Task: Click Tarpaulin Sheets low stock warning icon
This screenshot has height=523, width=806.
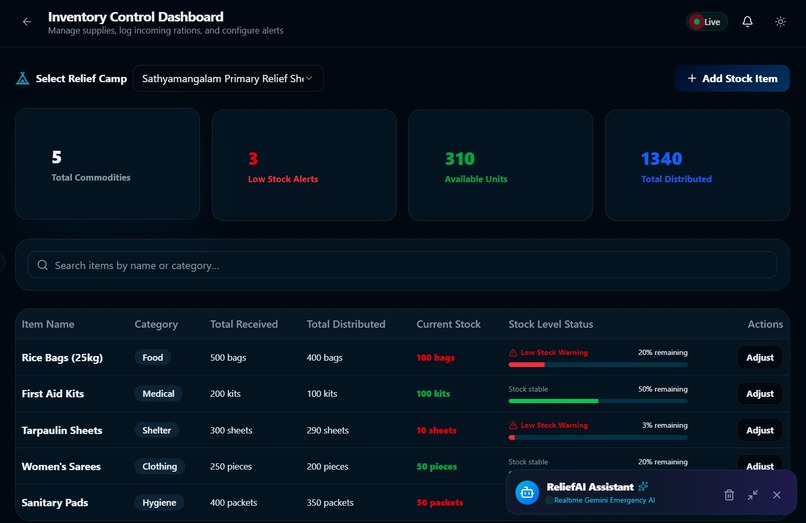Action: tap(513, 425)
